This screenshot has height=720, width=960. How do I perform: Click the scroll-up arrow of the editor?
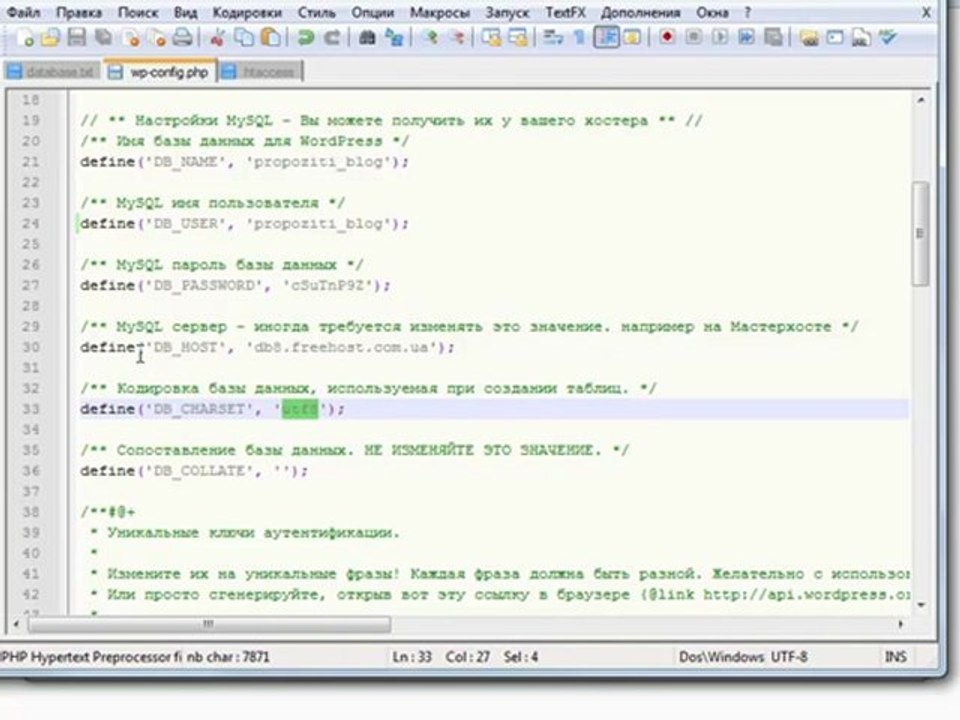pos(921,100)
